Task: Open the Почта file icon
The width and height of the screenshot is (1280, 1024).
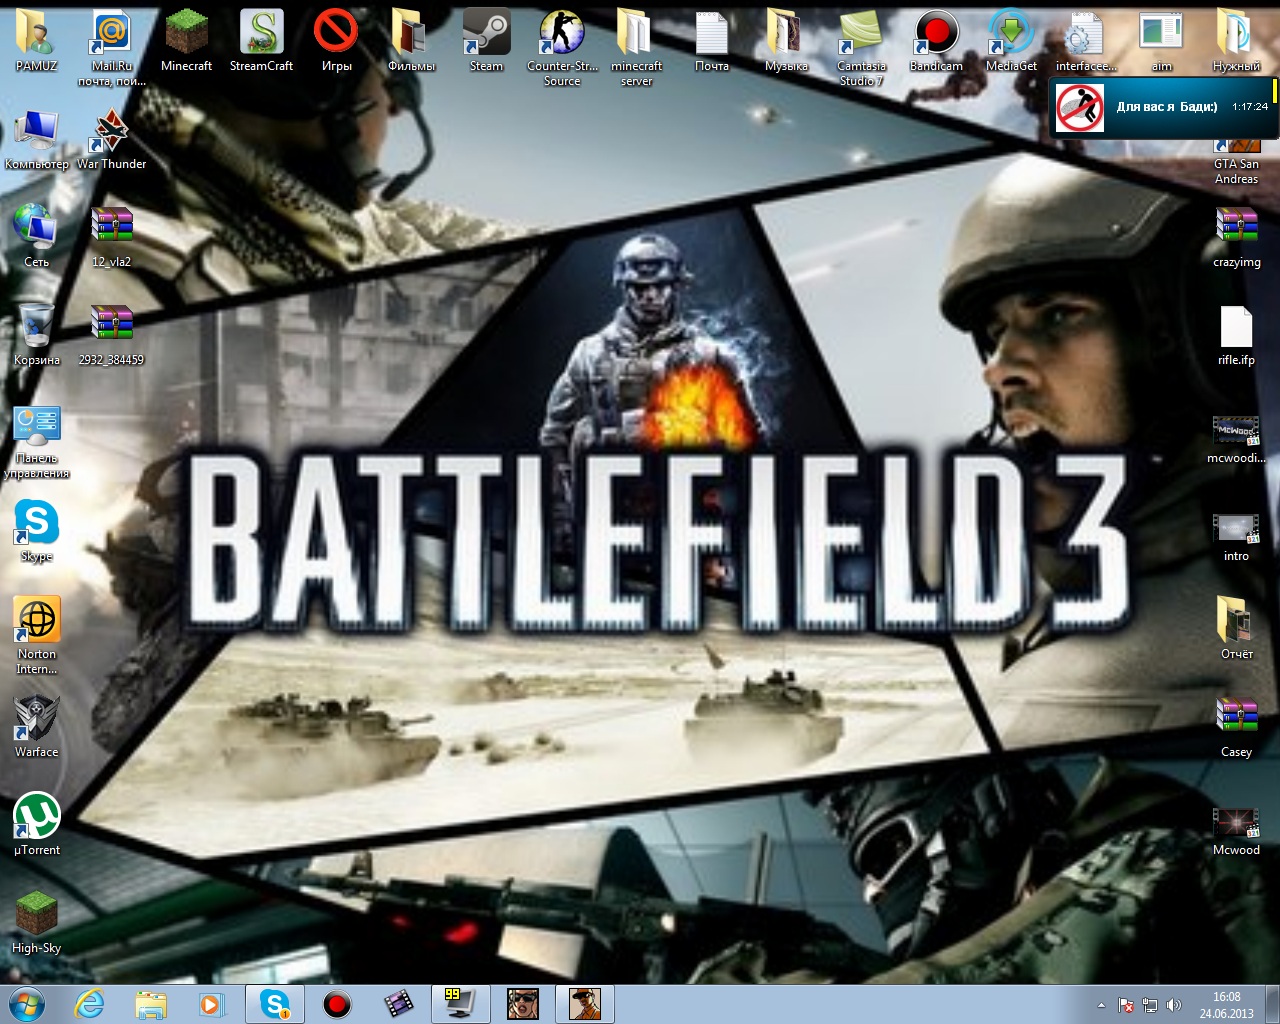Action: (x=711, y=40)
